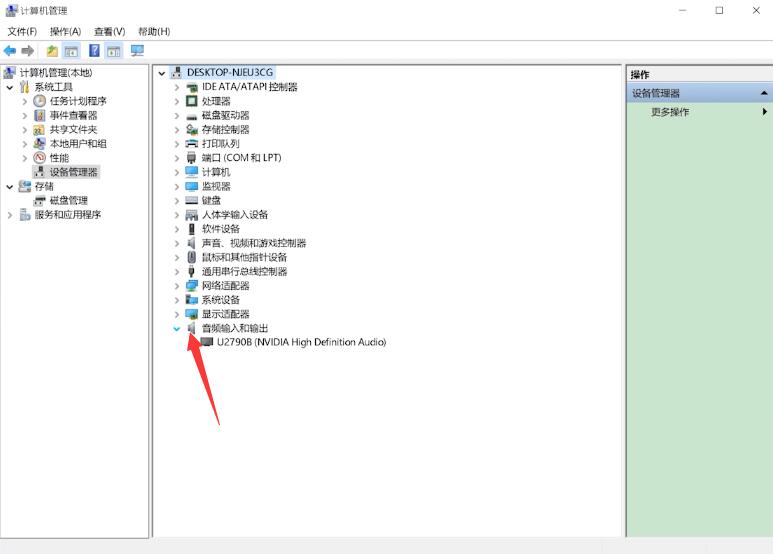Viewport: 773px width, 554px height.
Task: Select 设备管理器 in the left tree
Action: (73, 172)
